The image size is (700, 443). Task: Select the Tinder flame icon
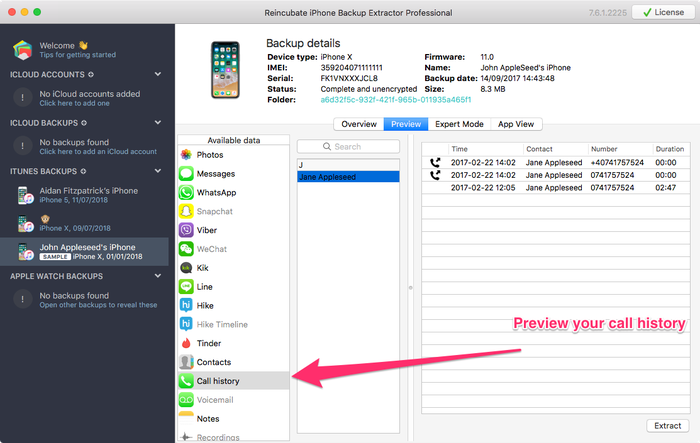186,343
